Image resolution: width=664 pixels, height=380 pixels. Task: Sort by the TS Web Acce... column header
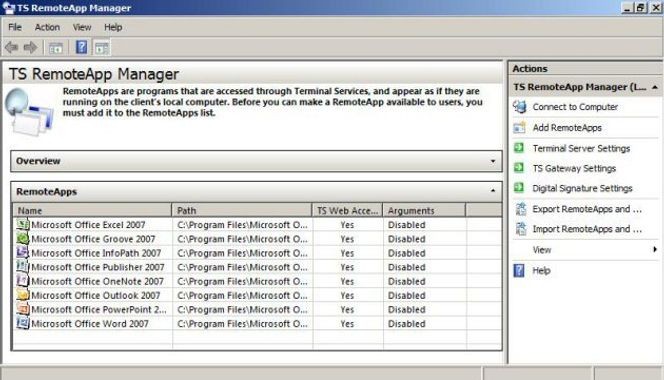[x=347, y=211]
